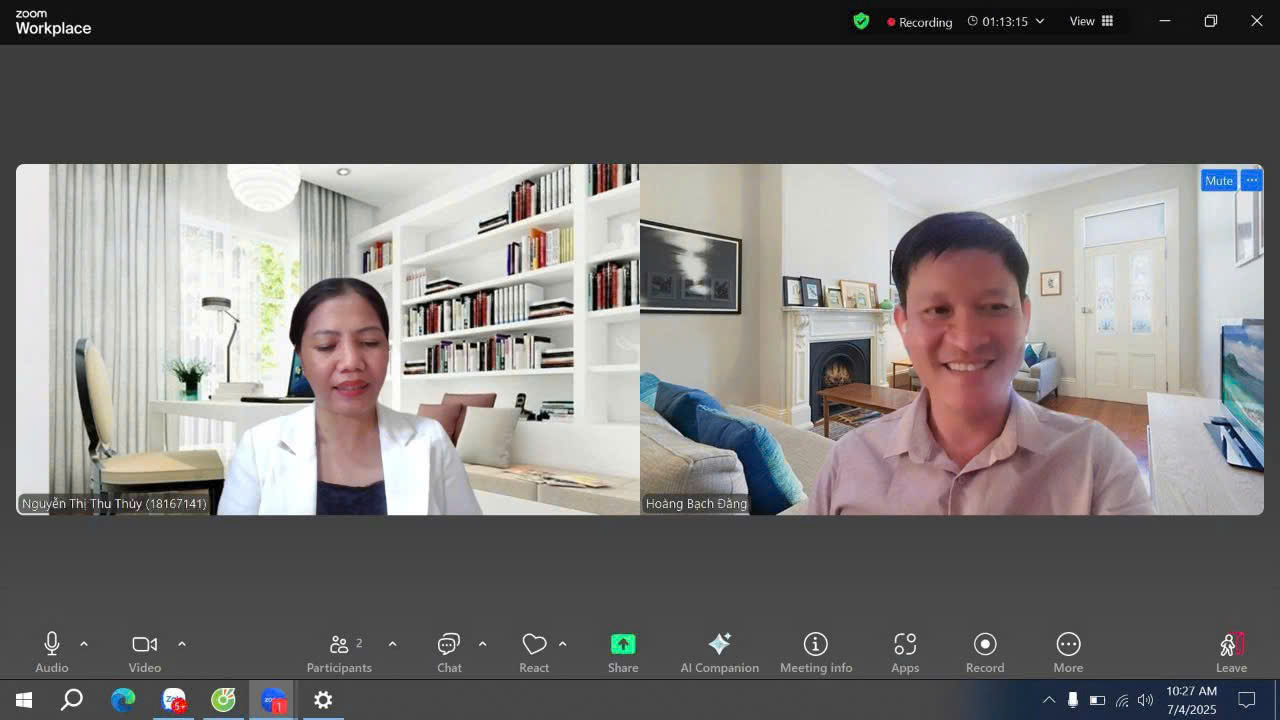Open the React menu
The image size is (1280, 720).
pyautogui.click(x=534, y=653)
